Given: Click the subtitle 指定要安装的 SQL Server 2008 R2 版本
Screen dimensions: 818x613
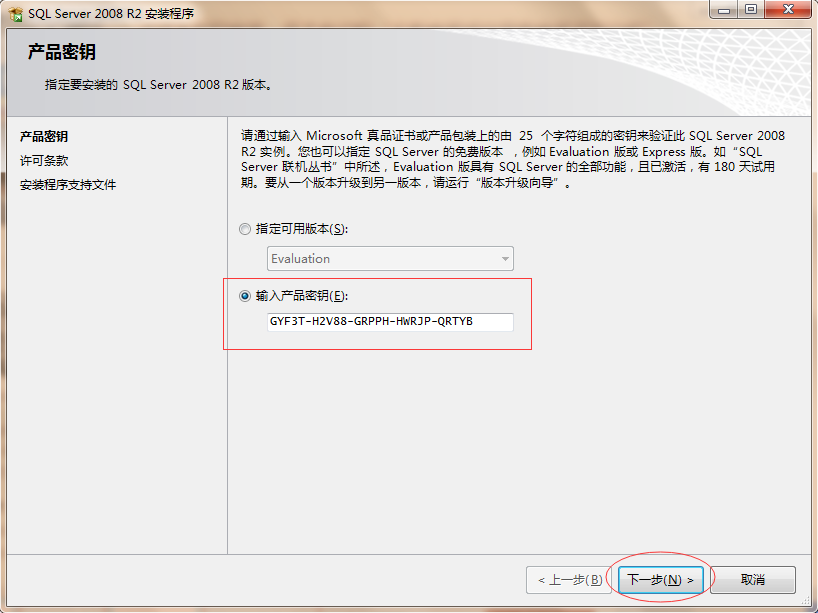Looking at the screenshot, I should (x=159, y=85).
